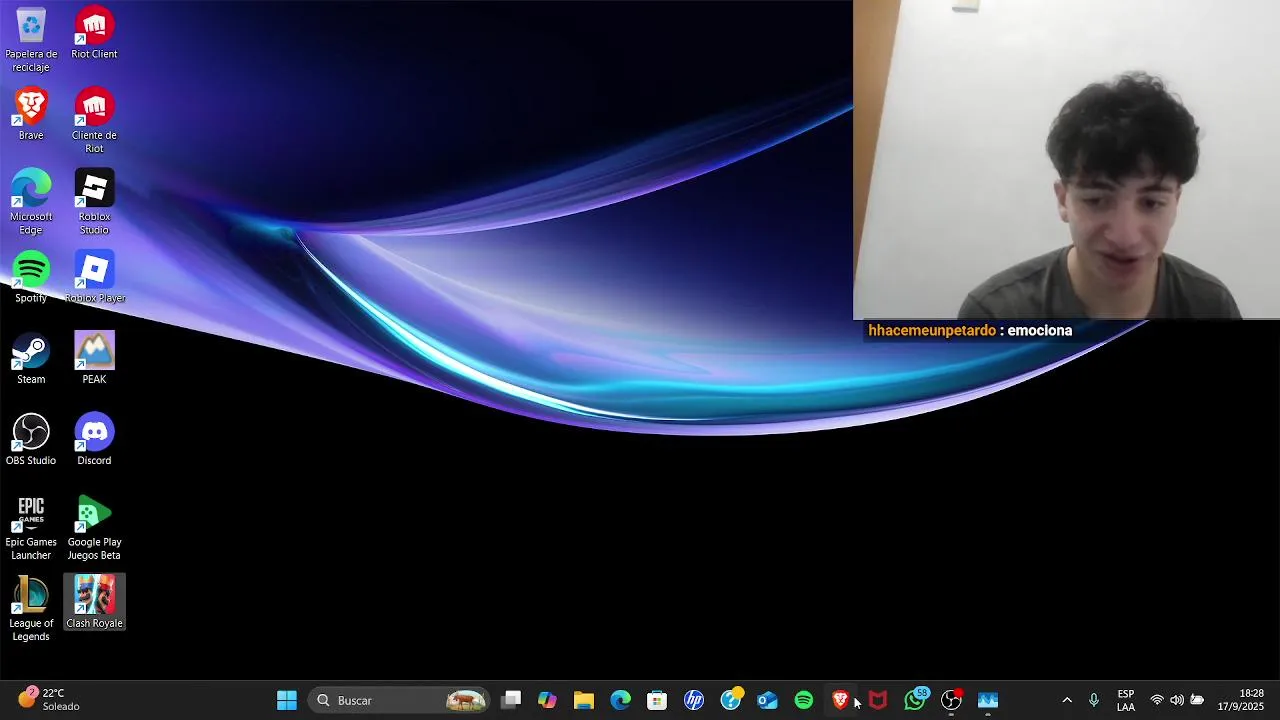This screenshot has height=720, width=1280.
Task: Select the Steam desktop shortcut
Action: 31,359
